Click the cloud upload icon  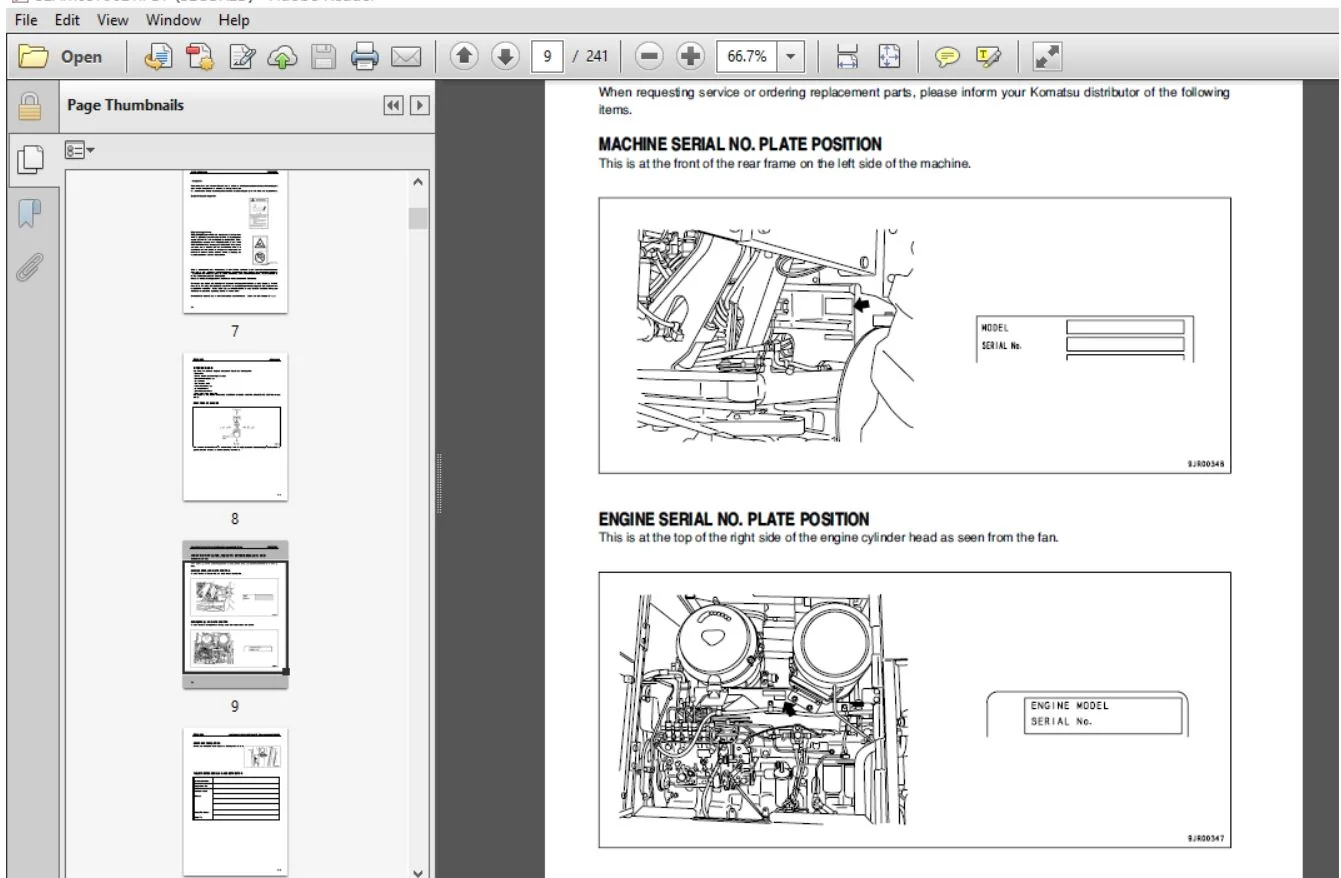tap(281, 57)
